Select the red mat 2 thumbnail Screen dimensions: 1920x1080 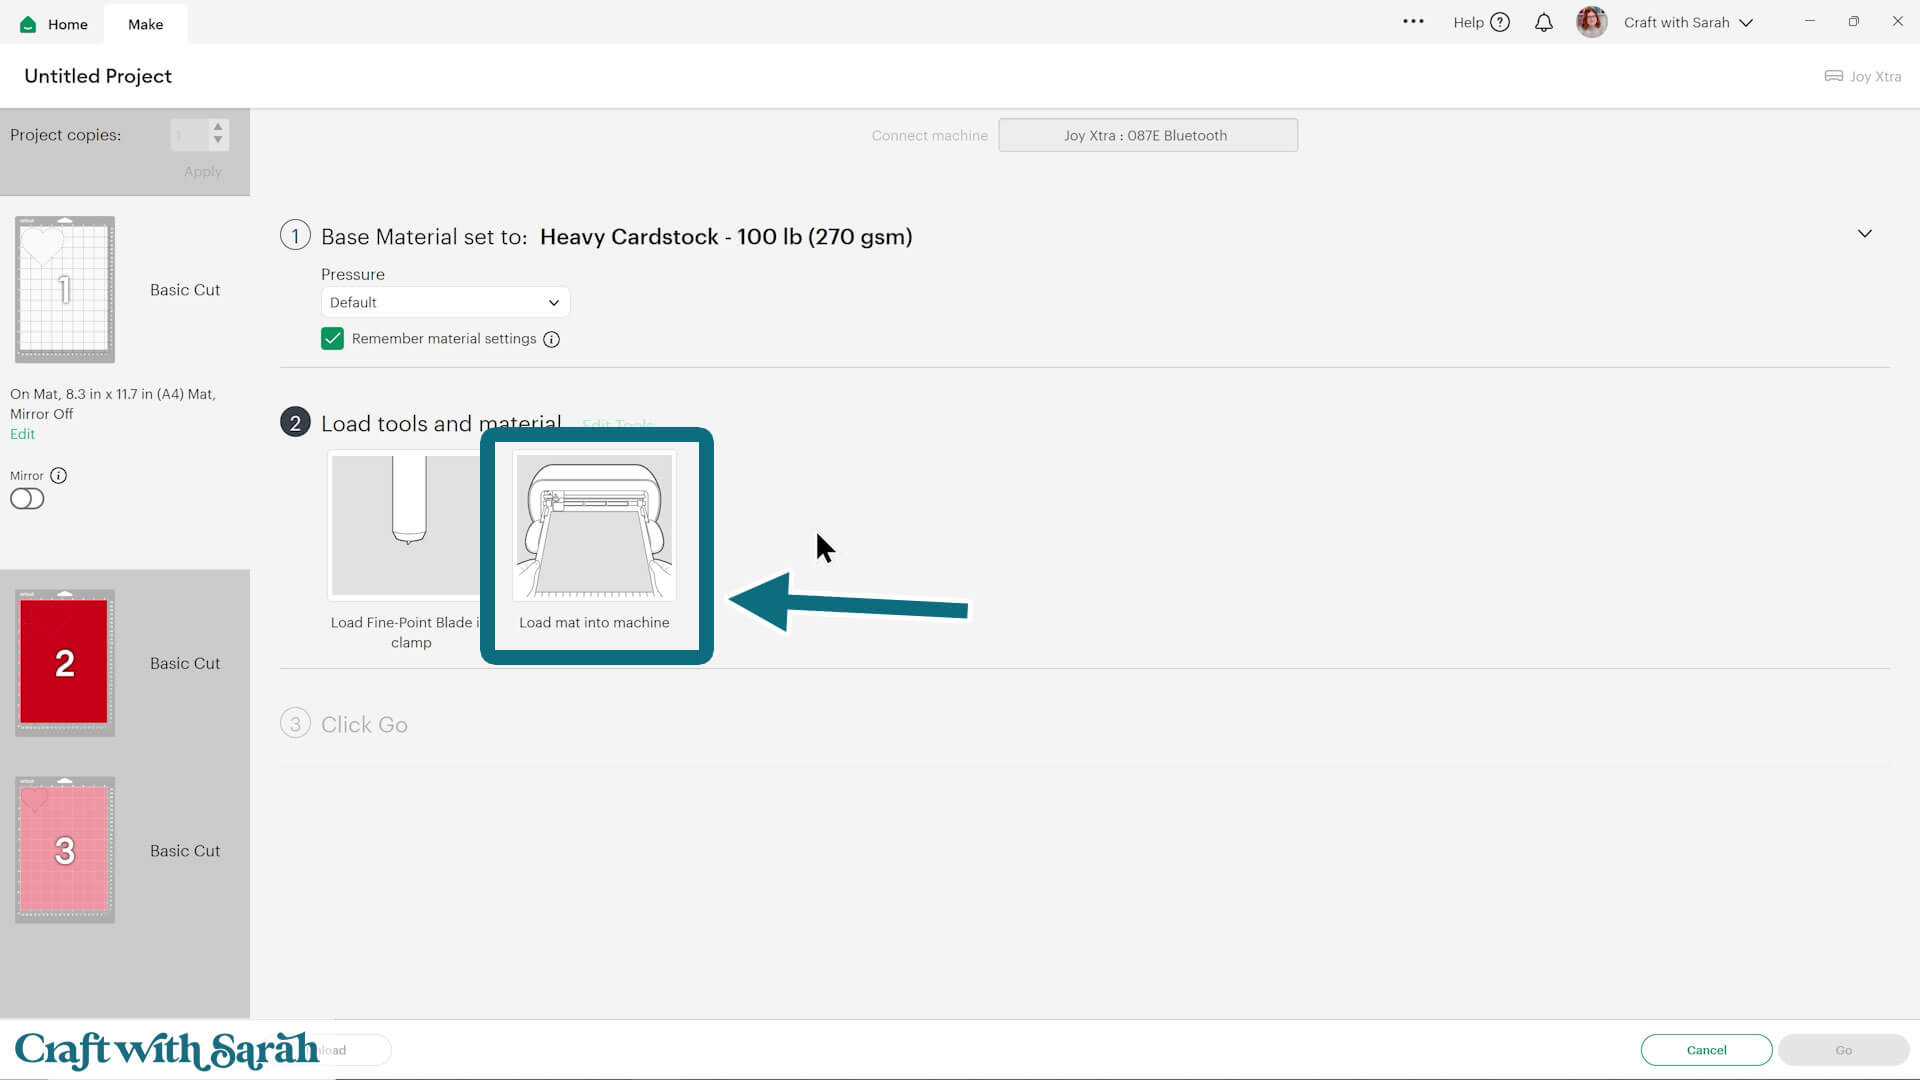tap(65, 663)
